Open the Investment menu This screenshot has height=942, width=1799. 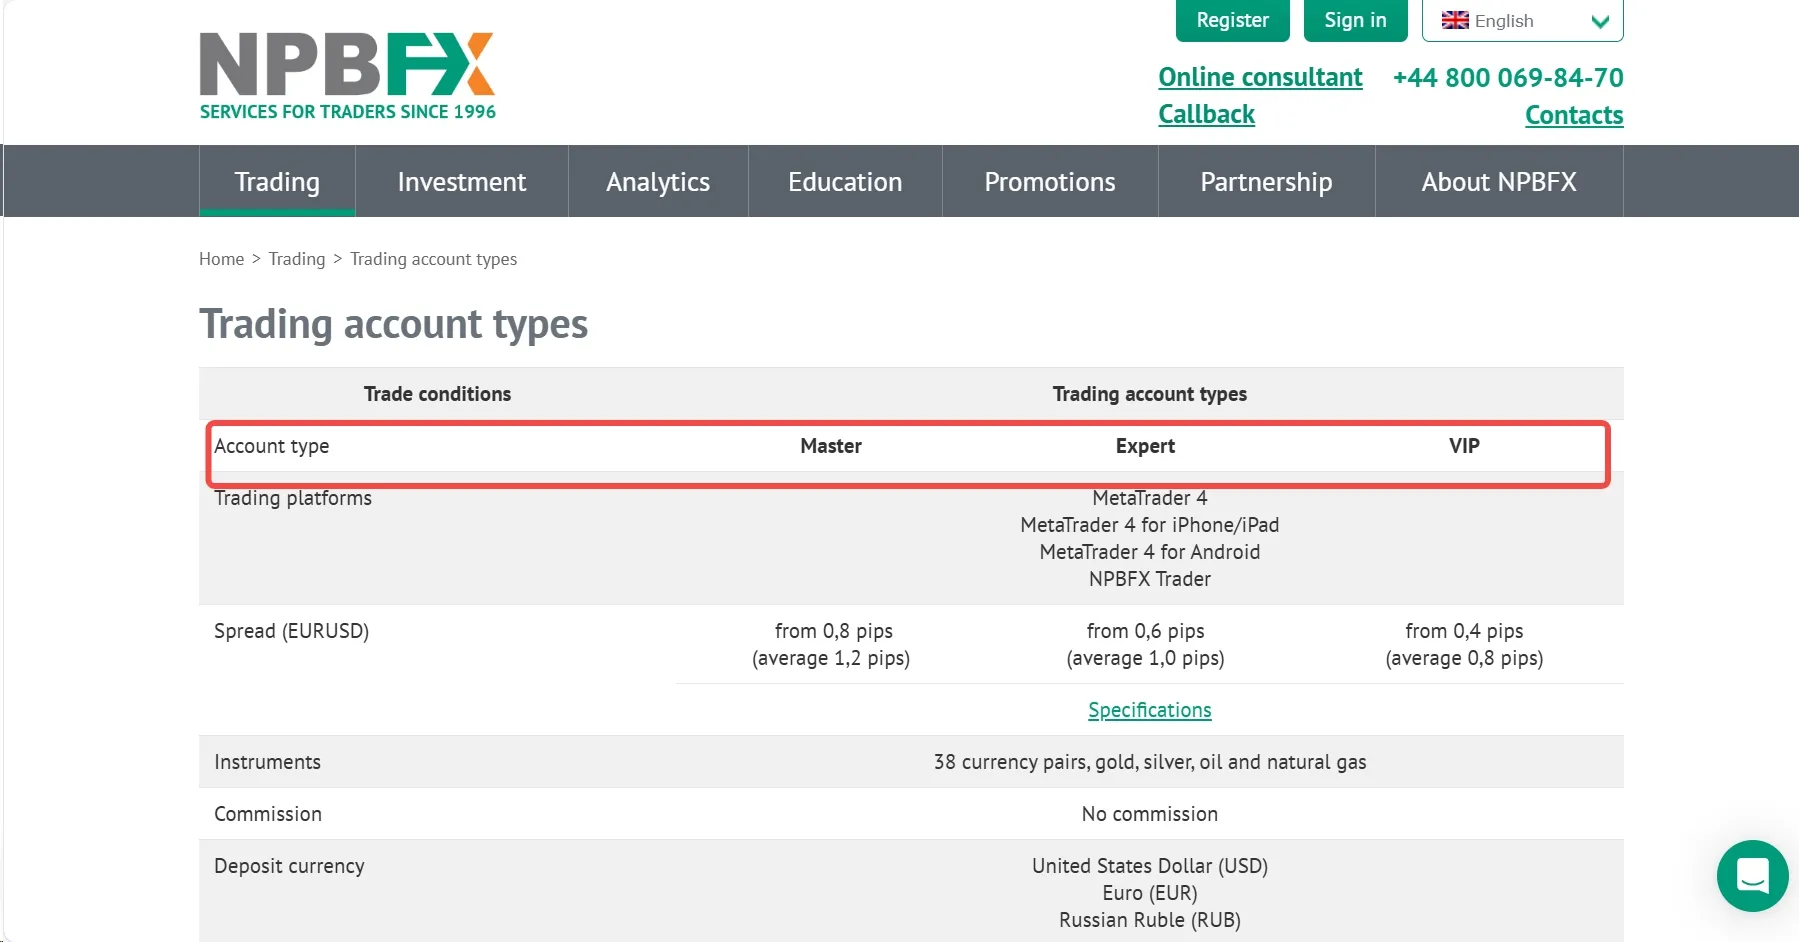(462, 181)
